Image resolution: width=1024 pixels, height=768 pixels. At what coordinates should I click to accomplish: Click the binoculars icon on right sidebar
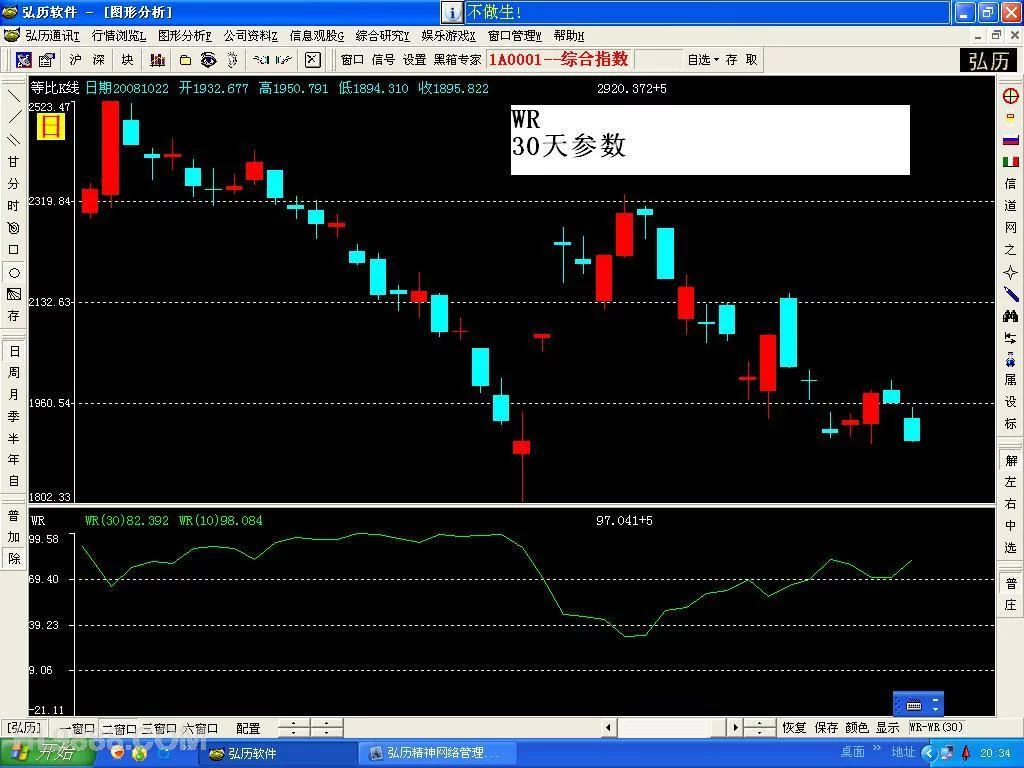click(x=1010, y=316)
